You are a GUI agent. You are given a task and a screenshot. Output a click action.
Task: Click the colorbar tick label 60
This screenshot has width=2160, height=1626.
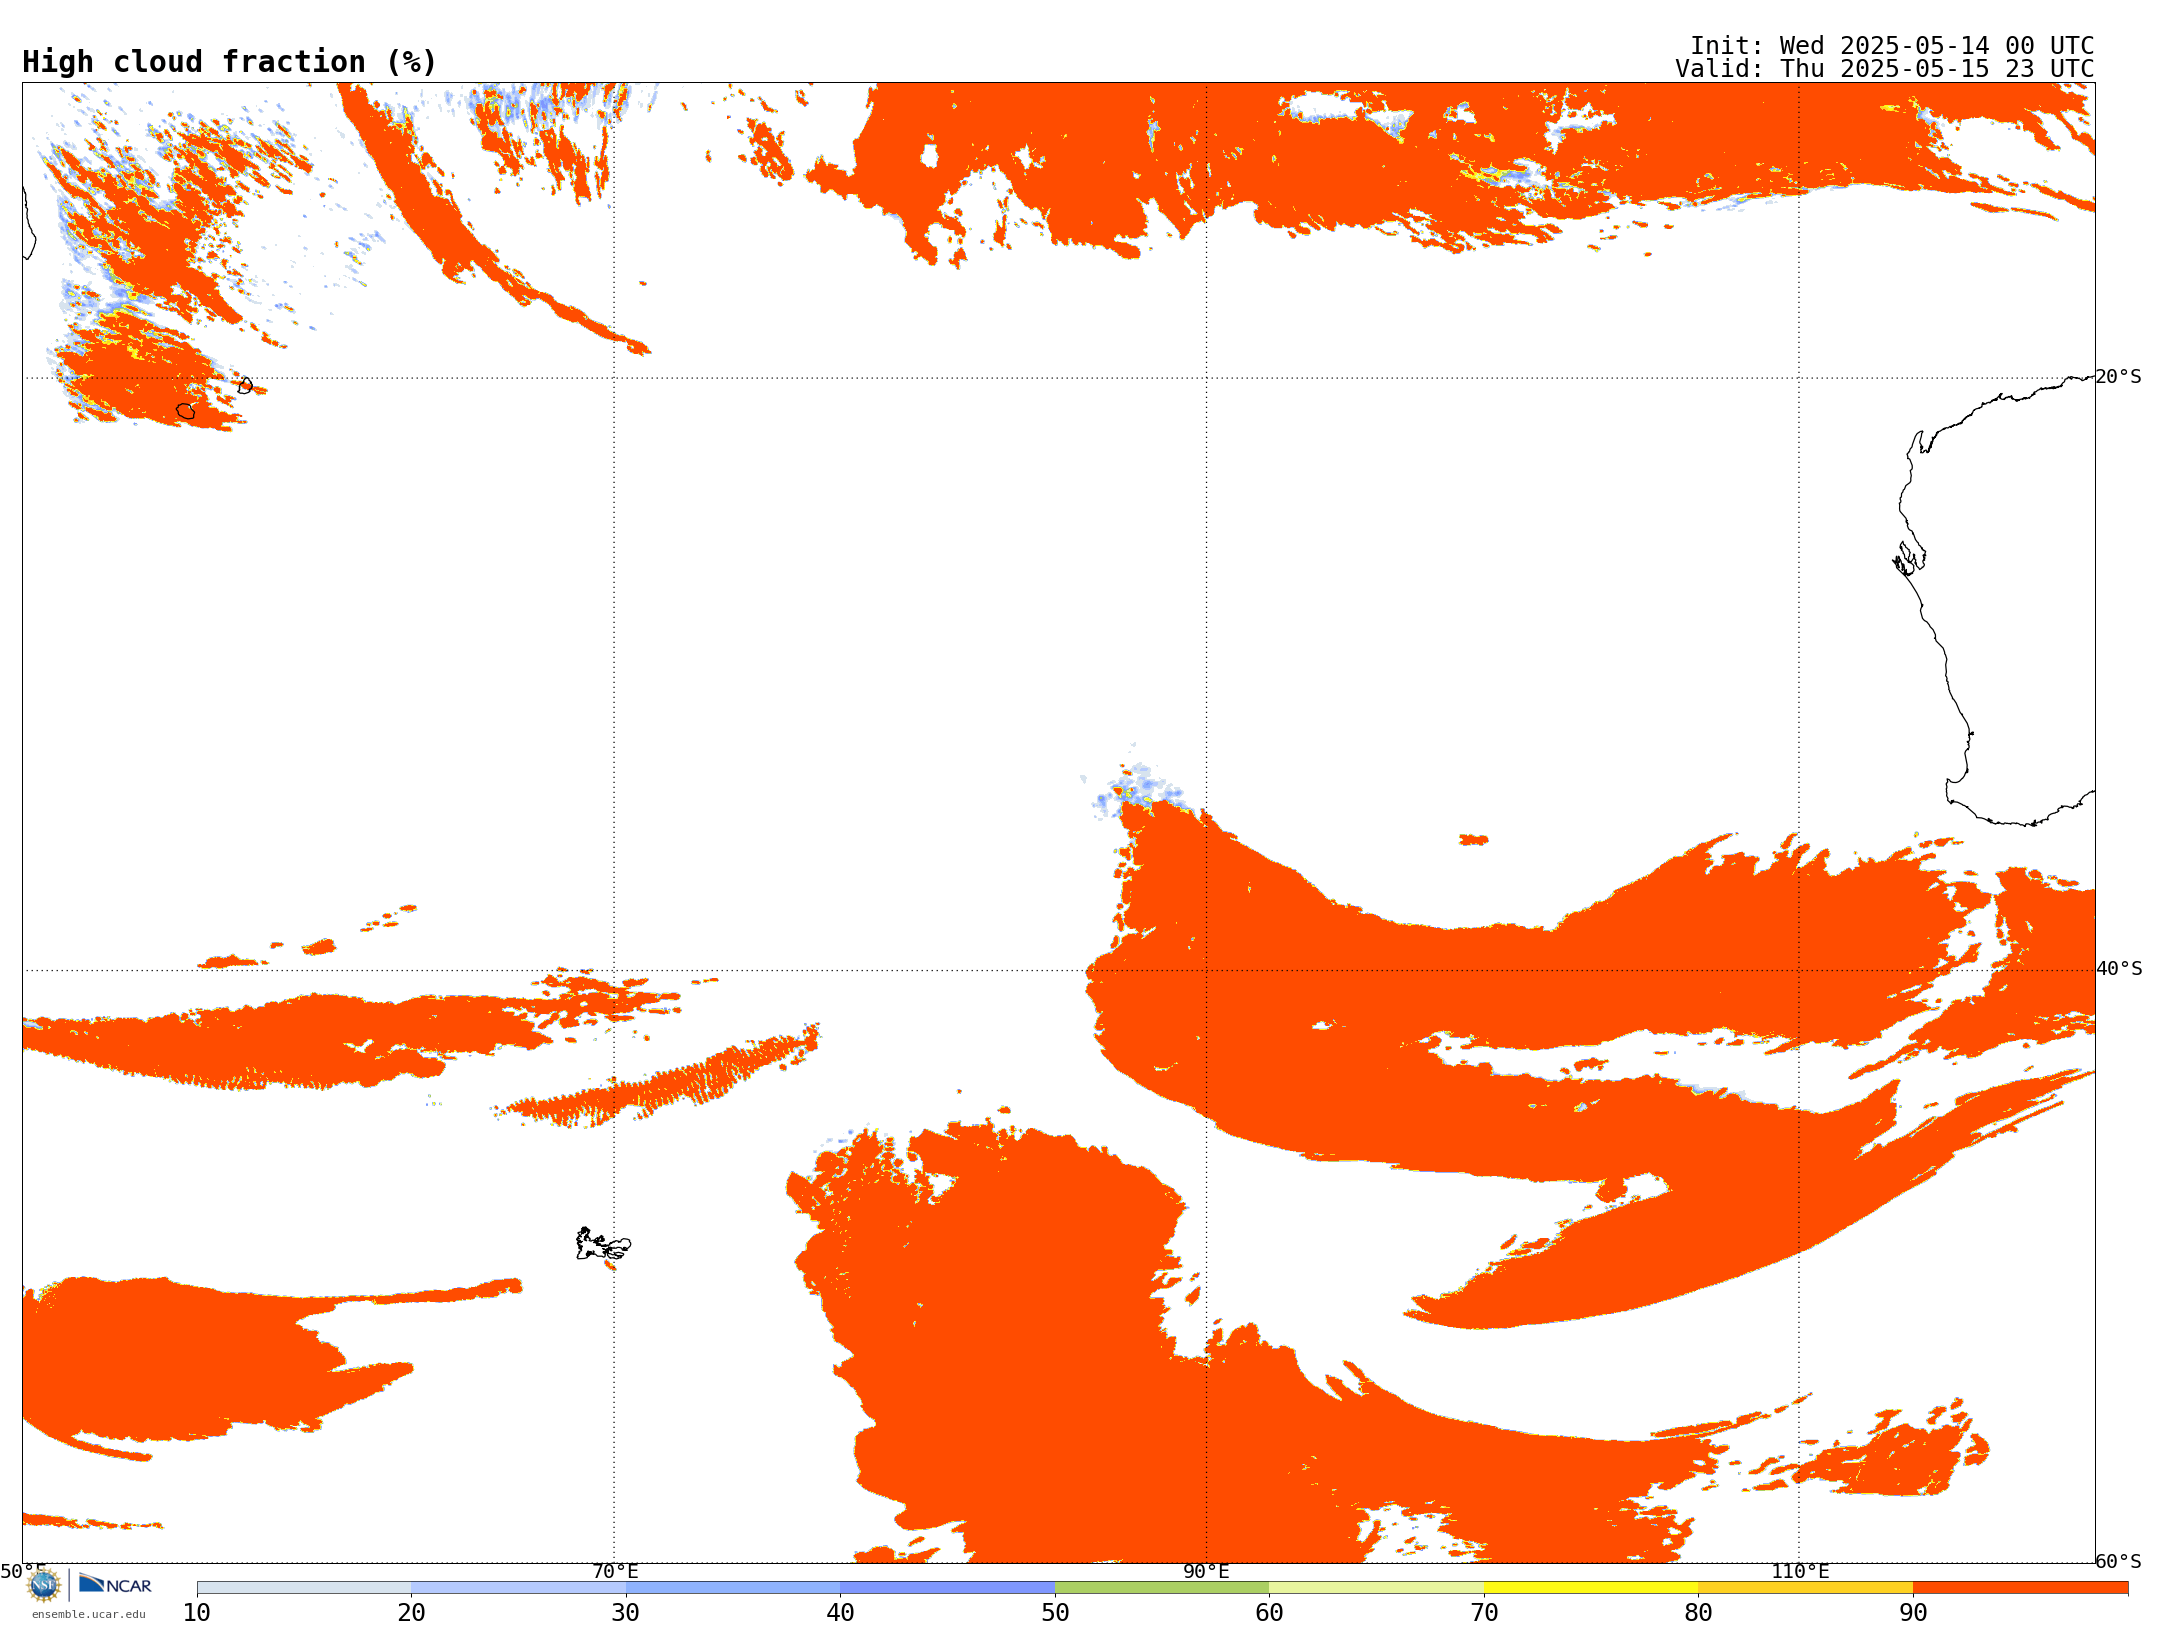[x=1269, y=1613]
